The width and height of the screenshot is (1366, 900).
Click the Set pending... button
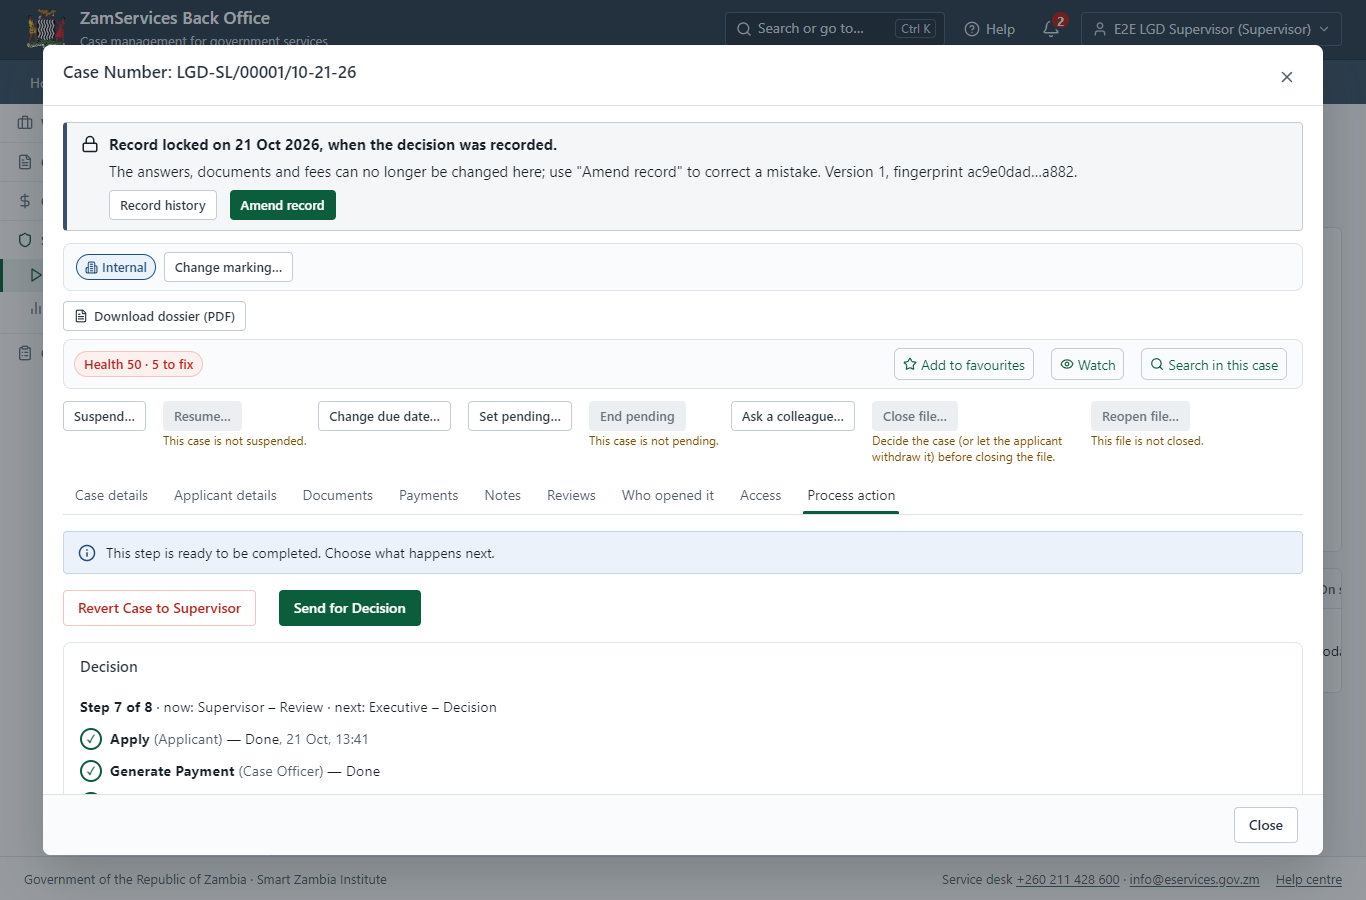pyautogui.click(x=520, y=416)
